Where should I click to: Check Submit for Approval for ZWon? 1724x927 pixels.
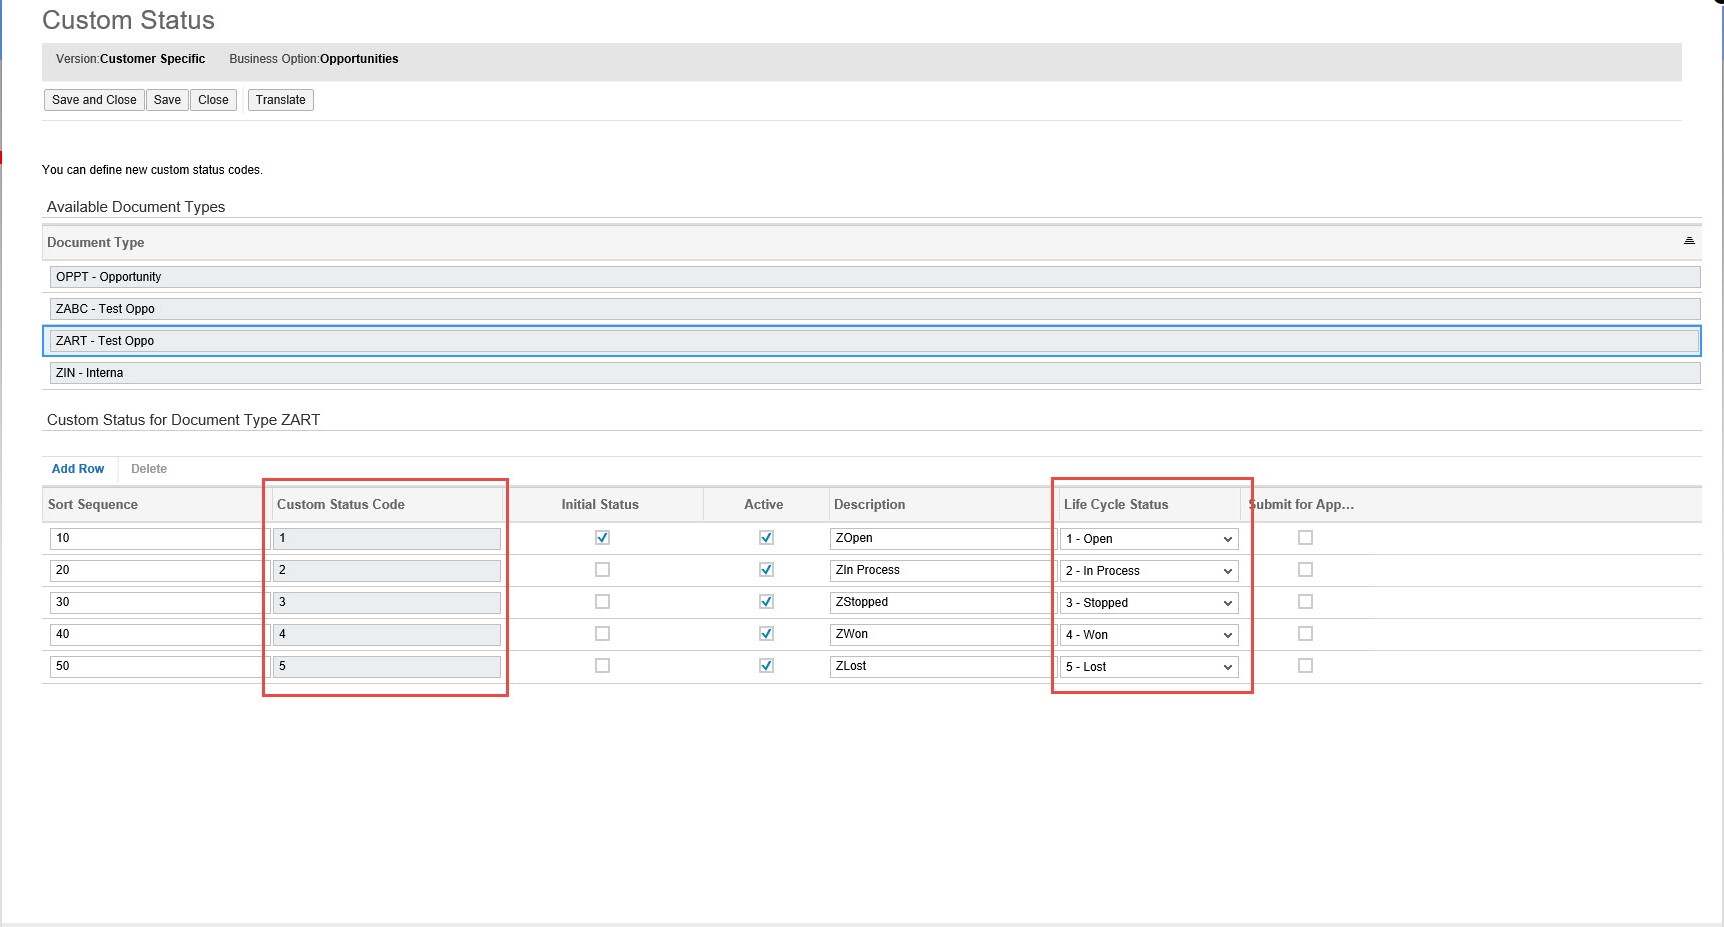(1305, 634)
